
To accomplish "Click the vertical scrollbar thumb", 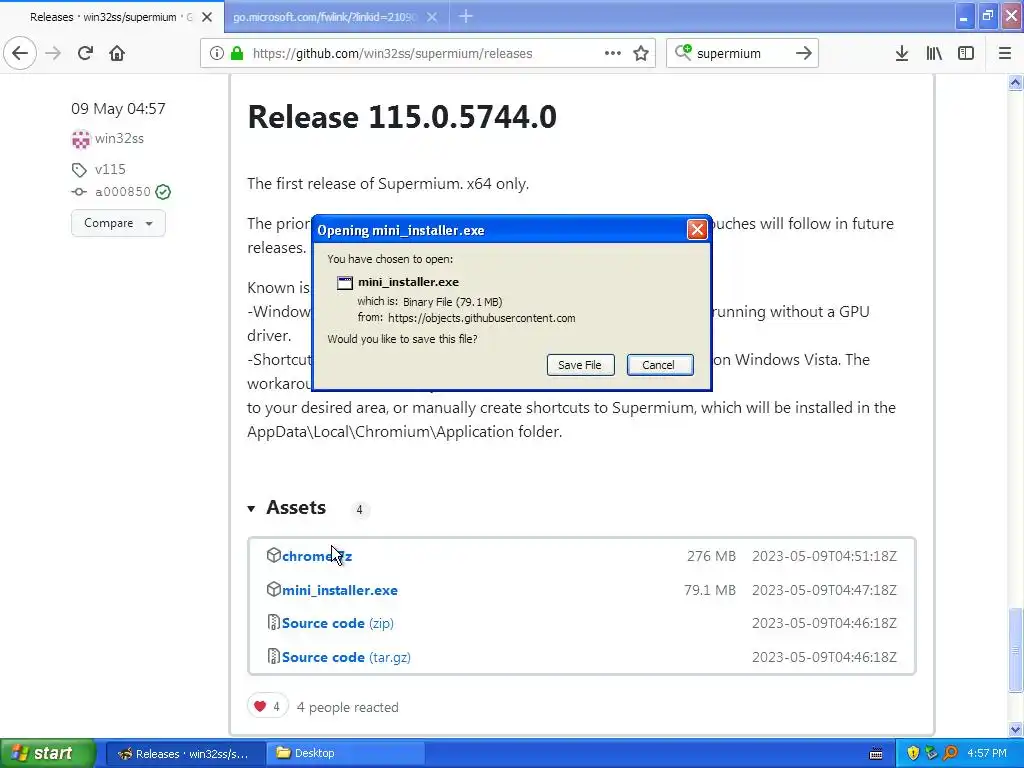I will (x=1015, y=650).
